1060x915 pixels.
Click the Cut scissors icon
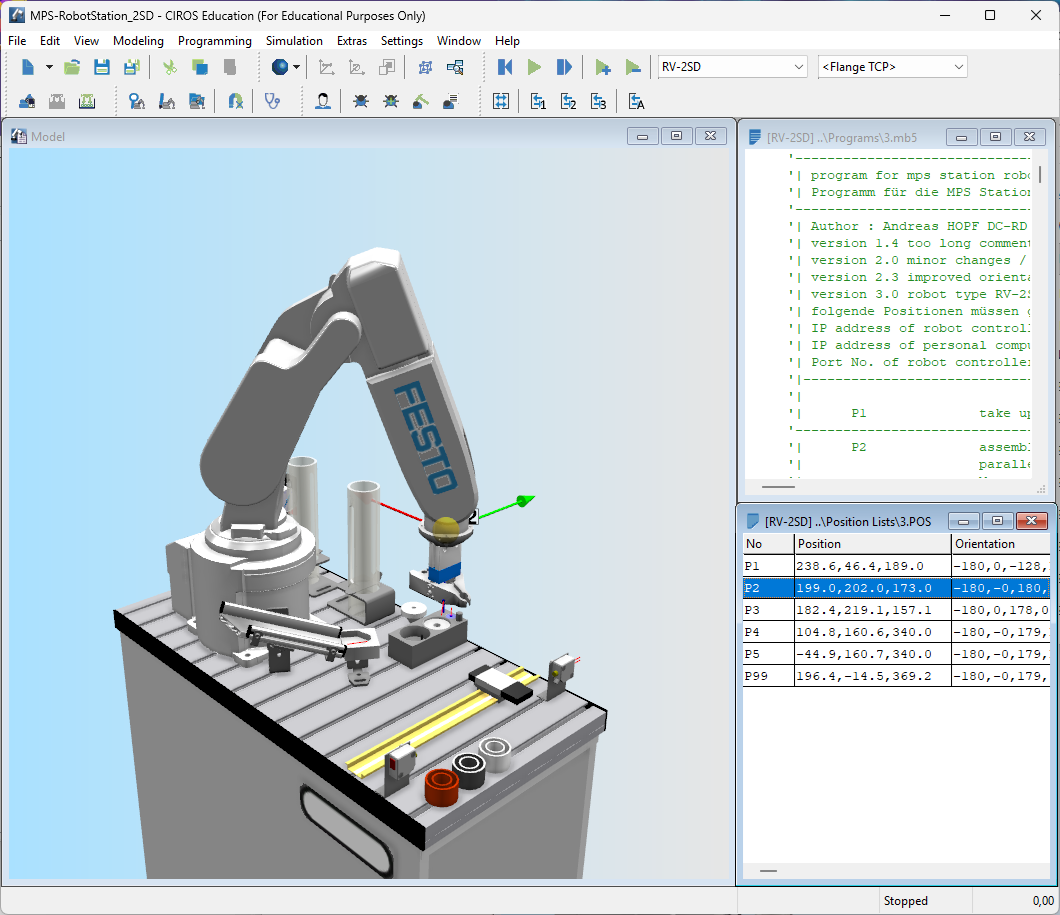tap(170, 67)
